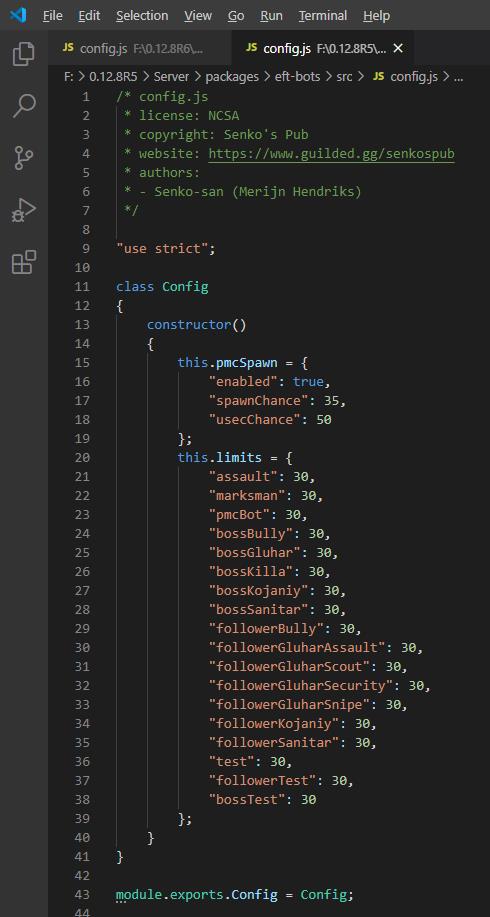This screenshot has width=490, height=917.
Task: Switch to the config.js R6 tab
Action: tap(140, 49)
